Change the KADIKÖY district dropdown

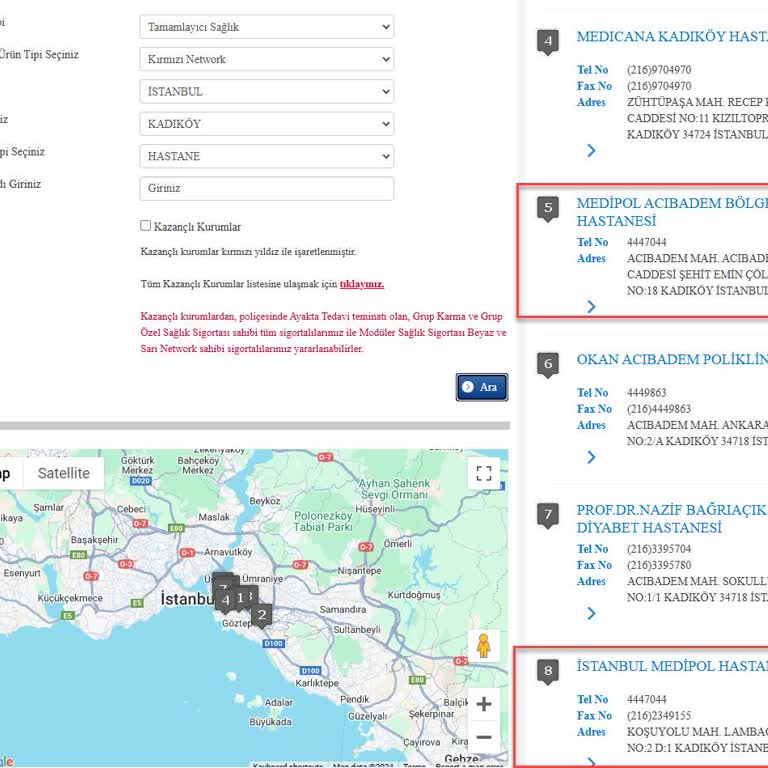(266, 124)
